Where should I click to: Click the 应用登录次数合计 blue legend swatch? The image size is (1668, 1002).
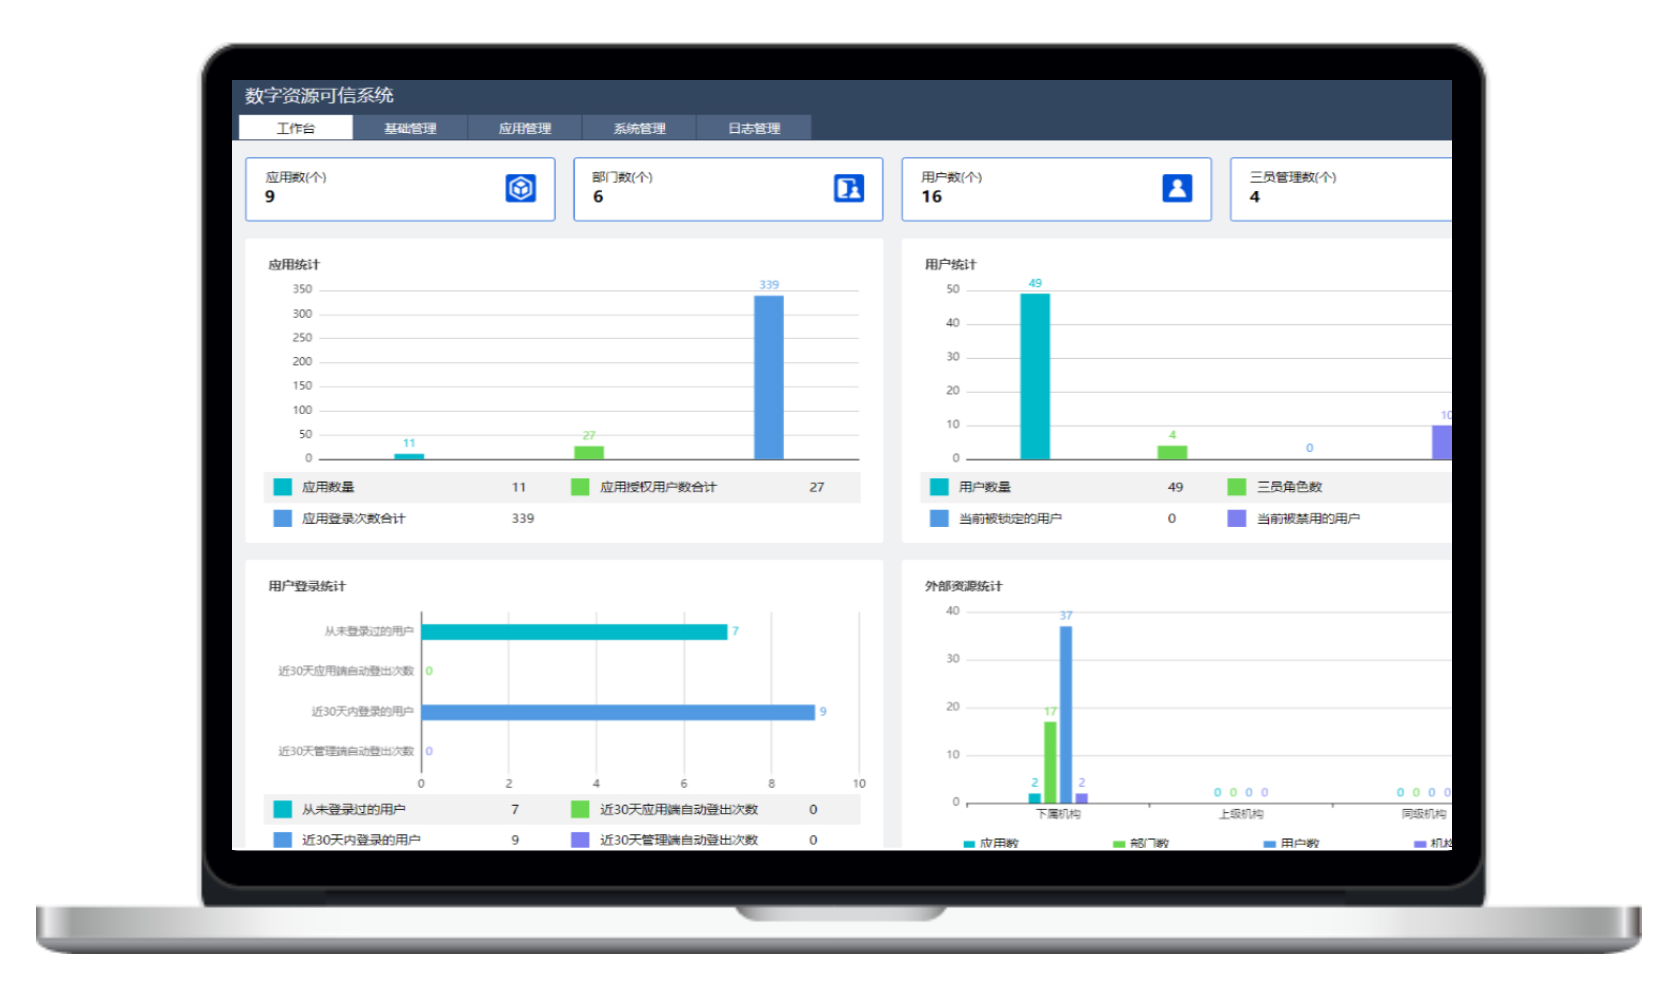coord(283,518)
